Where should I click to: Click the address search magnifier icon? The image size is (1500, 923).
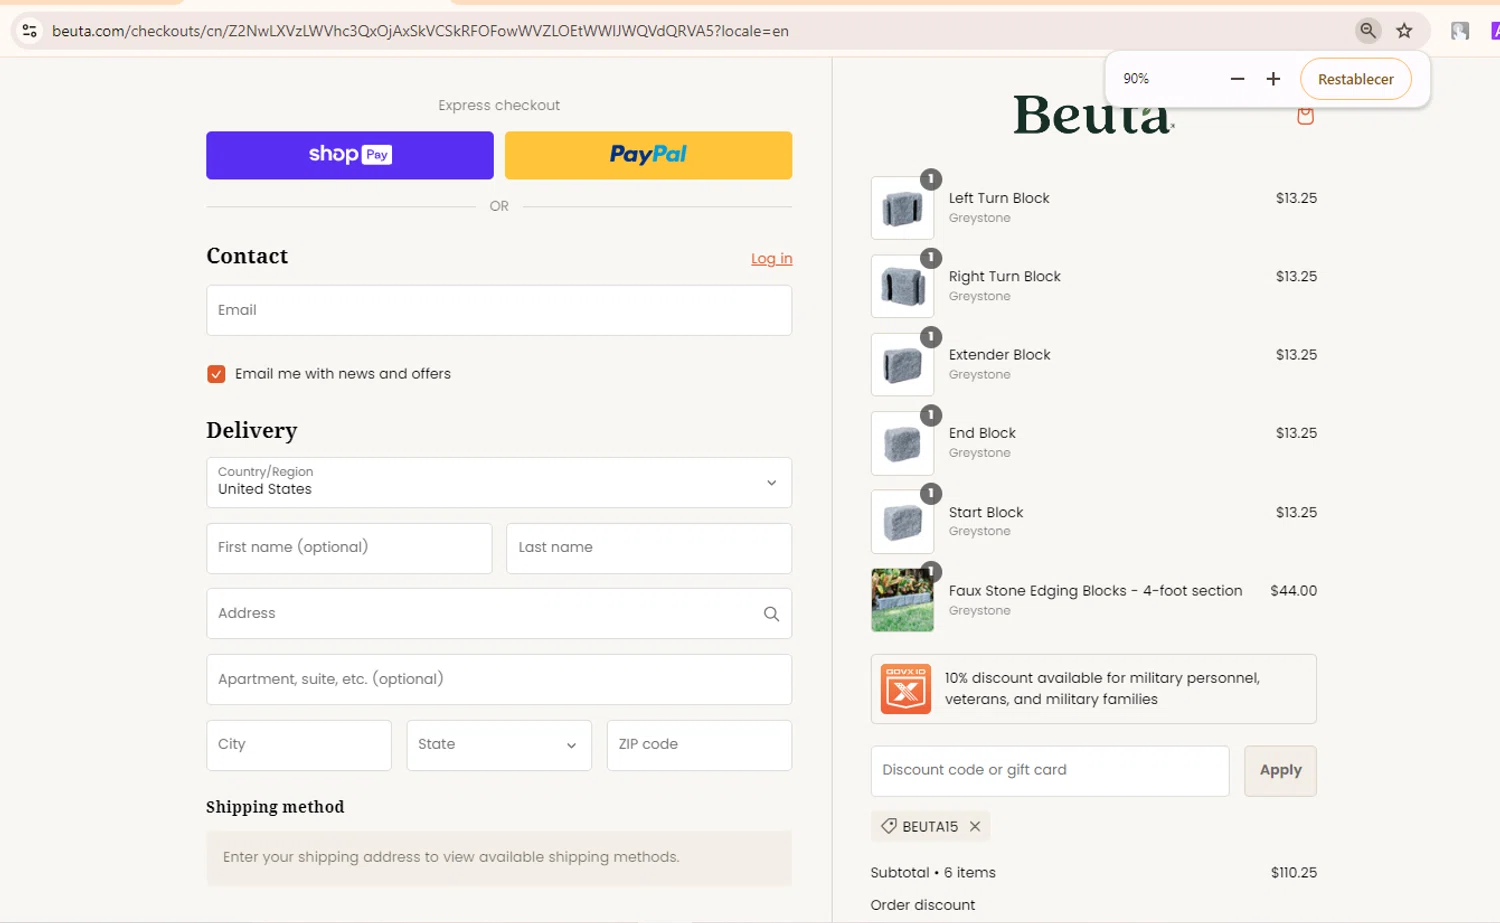pos(771,614)
